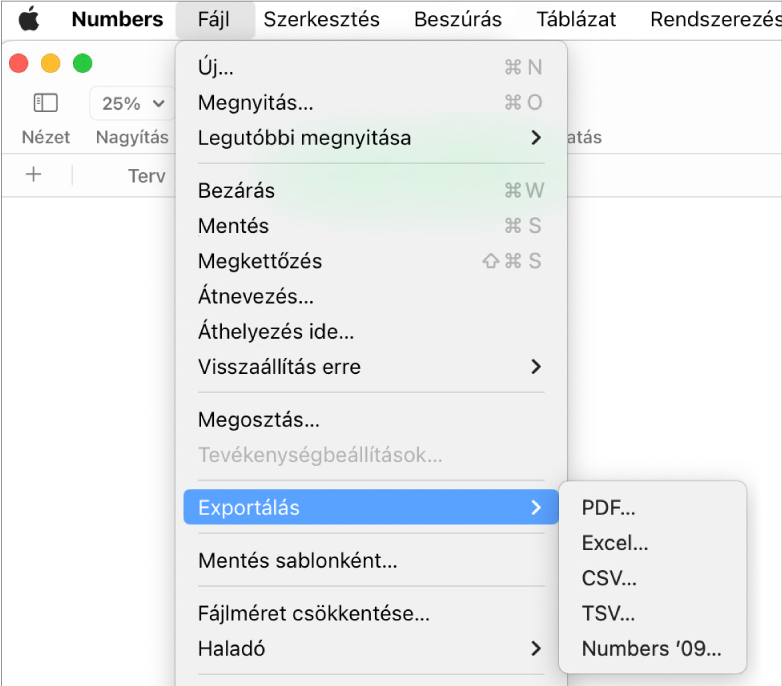Click the green full-screen button
Screen dimensions: 782x686
[83, 63]
